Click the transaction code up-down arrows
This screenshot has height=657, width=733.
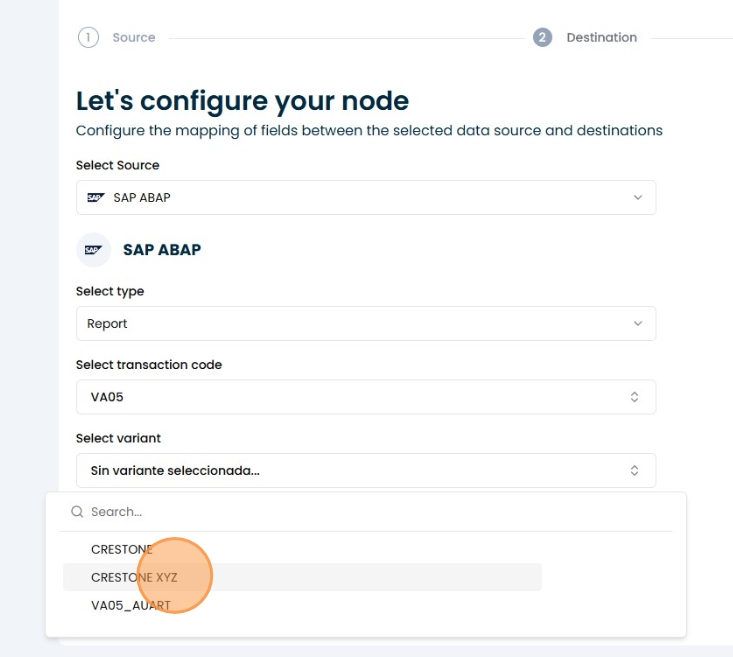click(634, 397)
